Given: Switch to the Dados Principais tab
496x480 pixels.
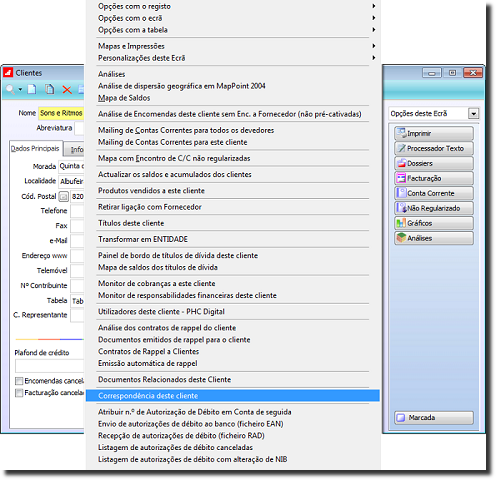Looking at the screenshot, I should click(35, 148).
